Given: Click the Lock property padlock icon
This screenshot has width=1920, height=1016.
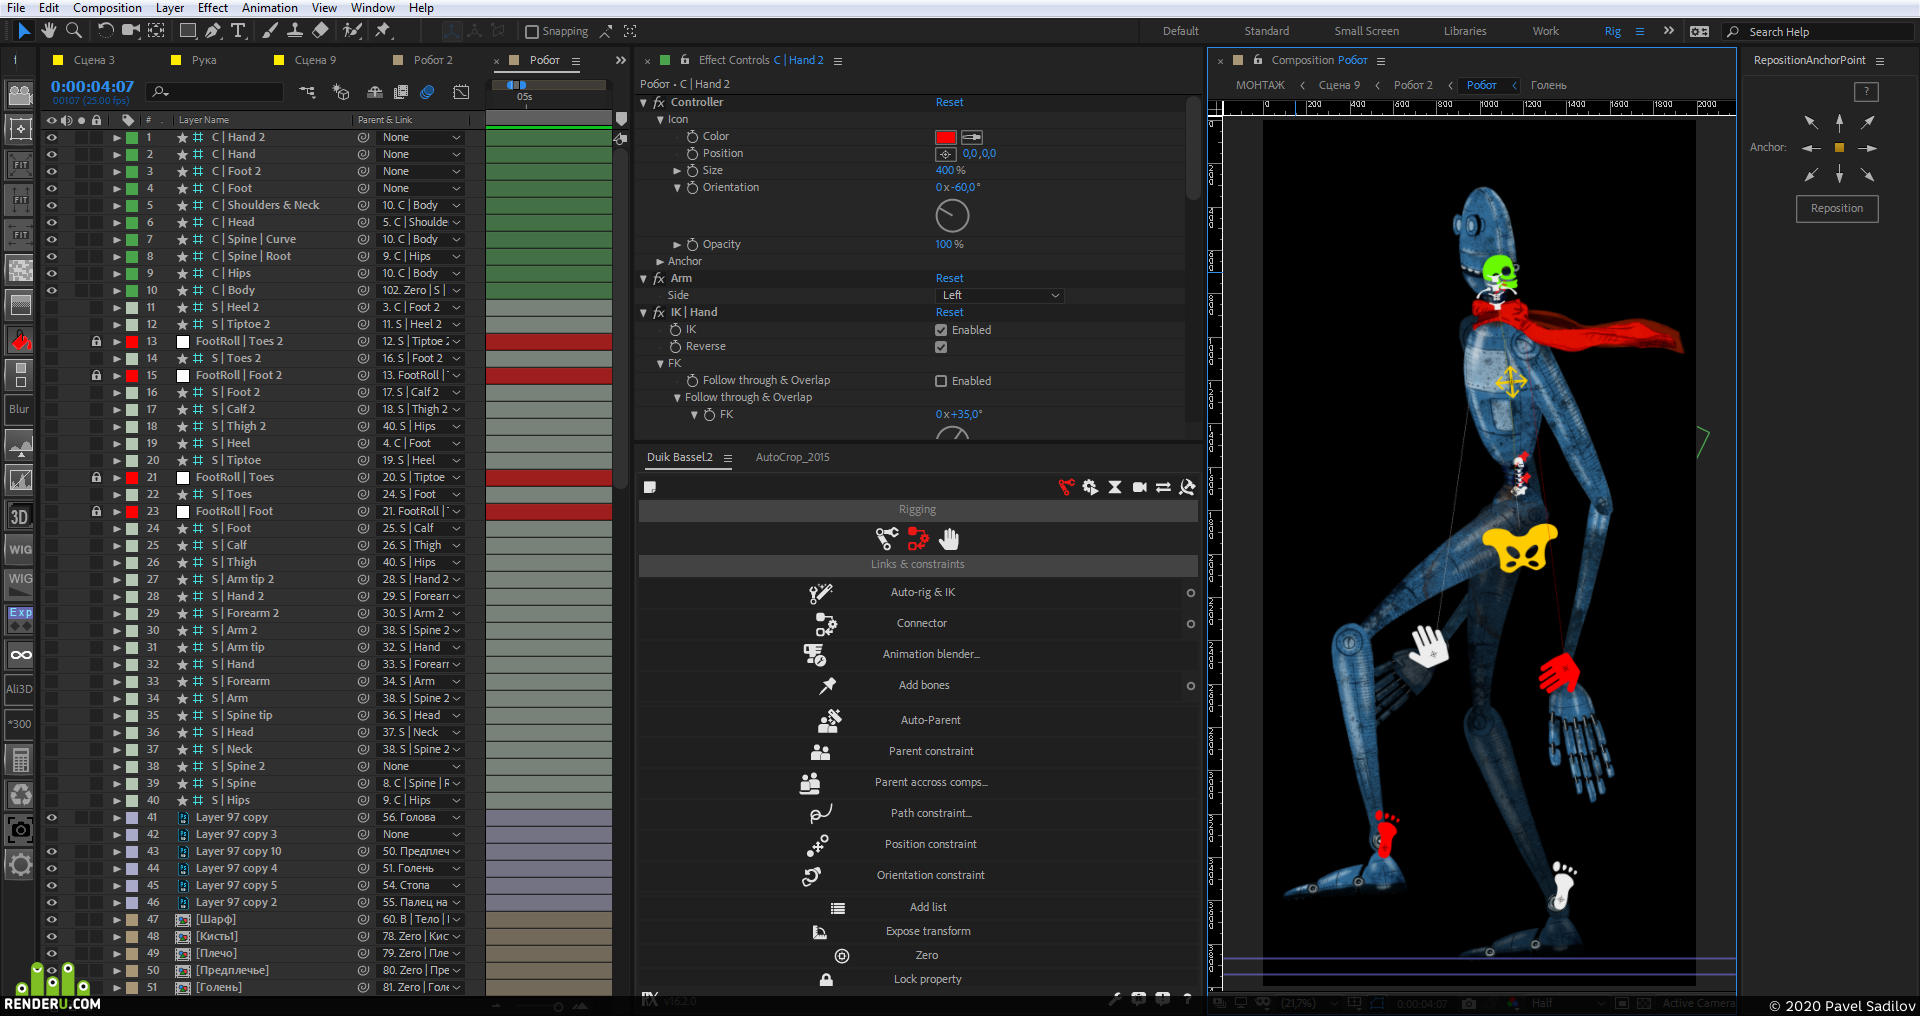Looking at the screenshot, I should click(x=826, y=980).
